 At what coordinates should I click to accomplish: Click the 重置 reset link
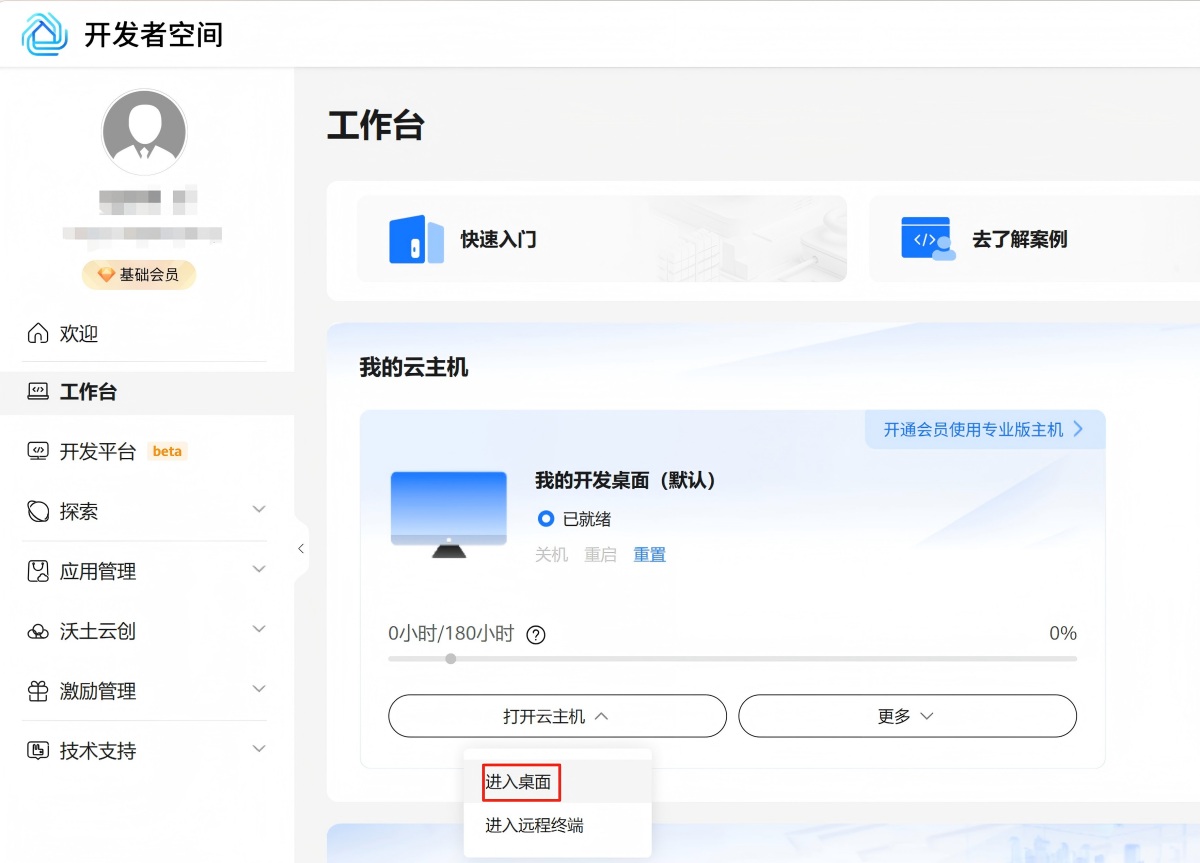649,554
